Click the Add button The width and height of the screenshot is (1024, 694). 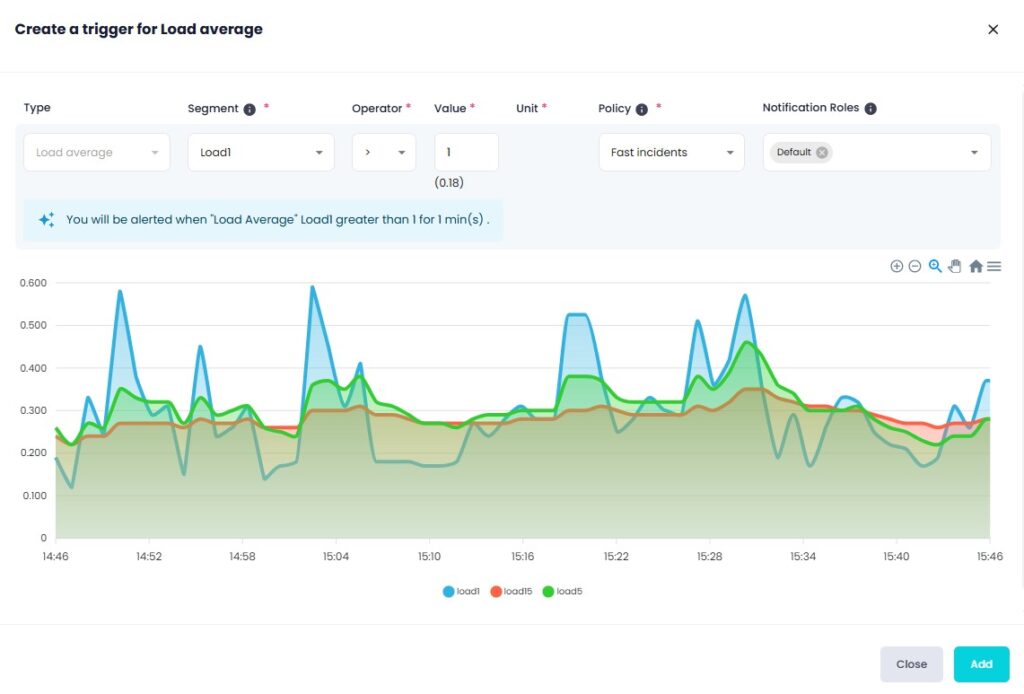981,664
